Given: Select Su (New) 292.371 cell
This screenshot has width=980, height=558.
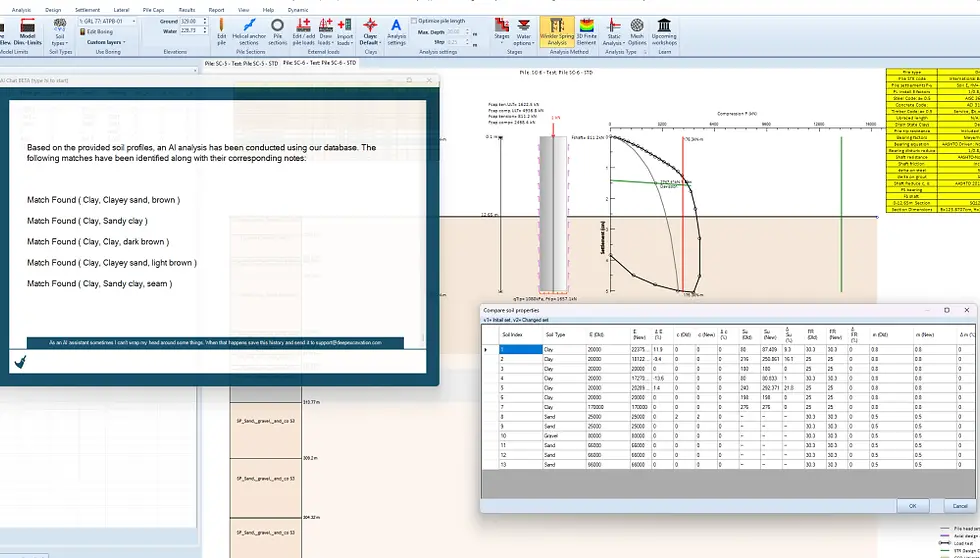Looking at the screenshot, I should point(772,388).
